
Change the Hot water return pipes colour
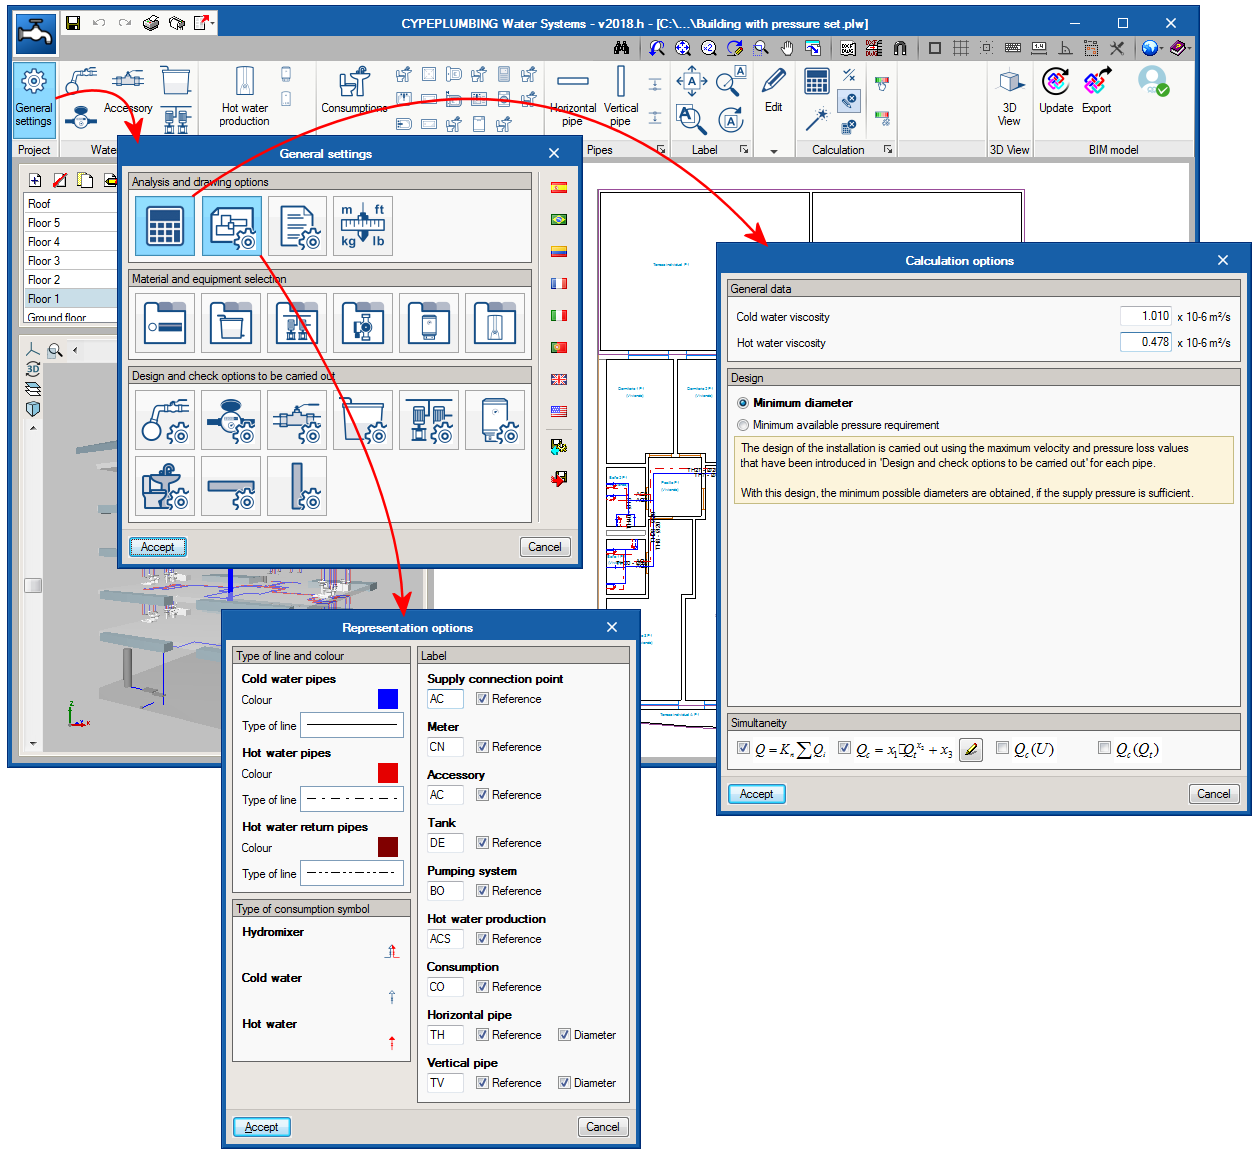[x=388, y=847]
